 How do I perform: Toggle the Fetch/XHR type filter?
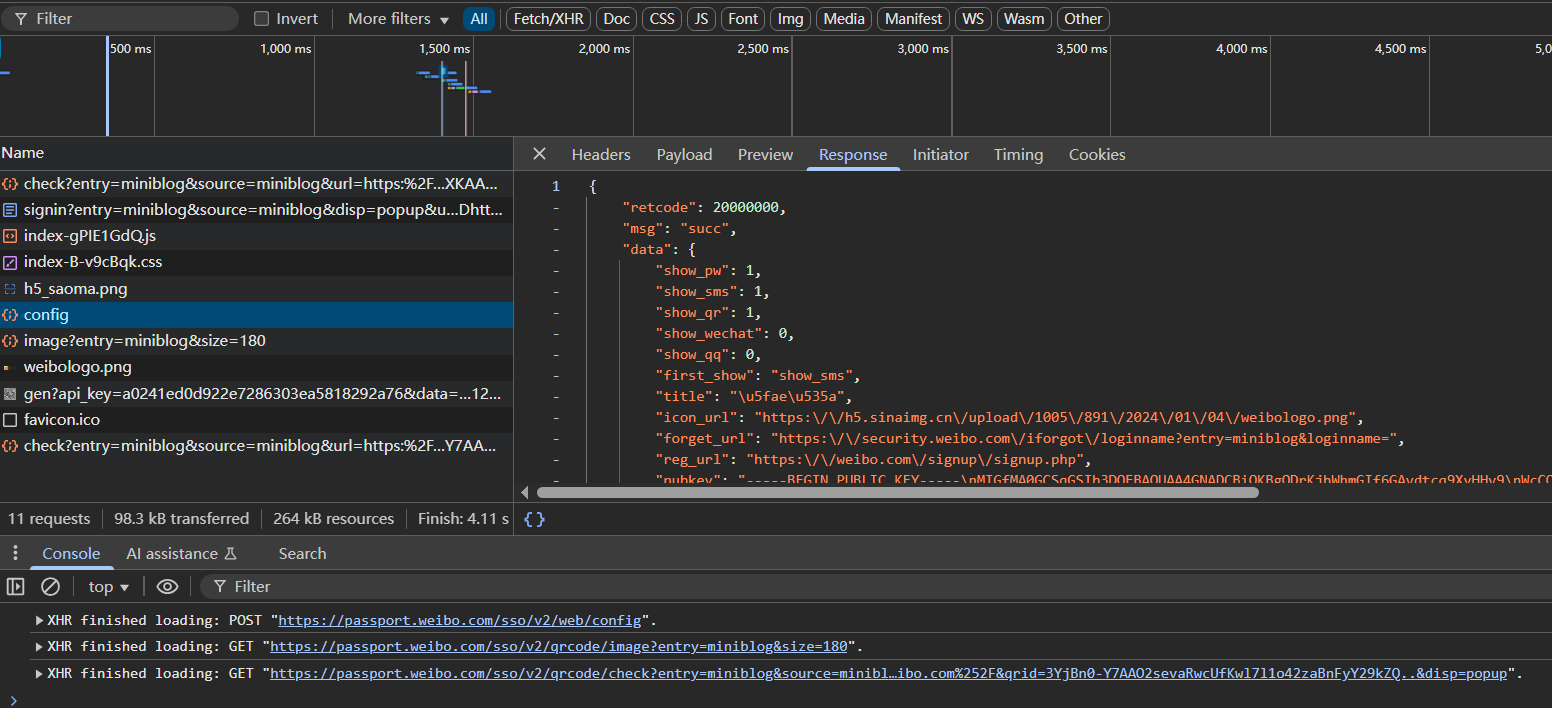pyautogui.click(x=548, y=19)
